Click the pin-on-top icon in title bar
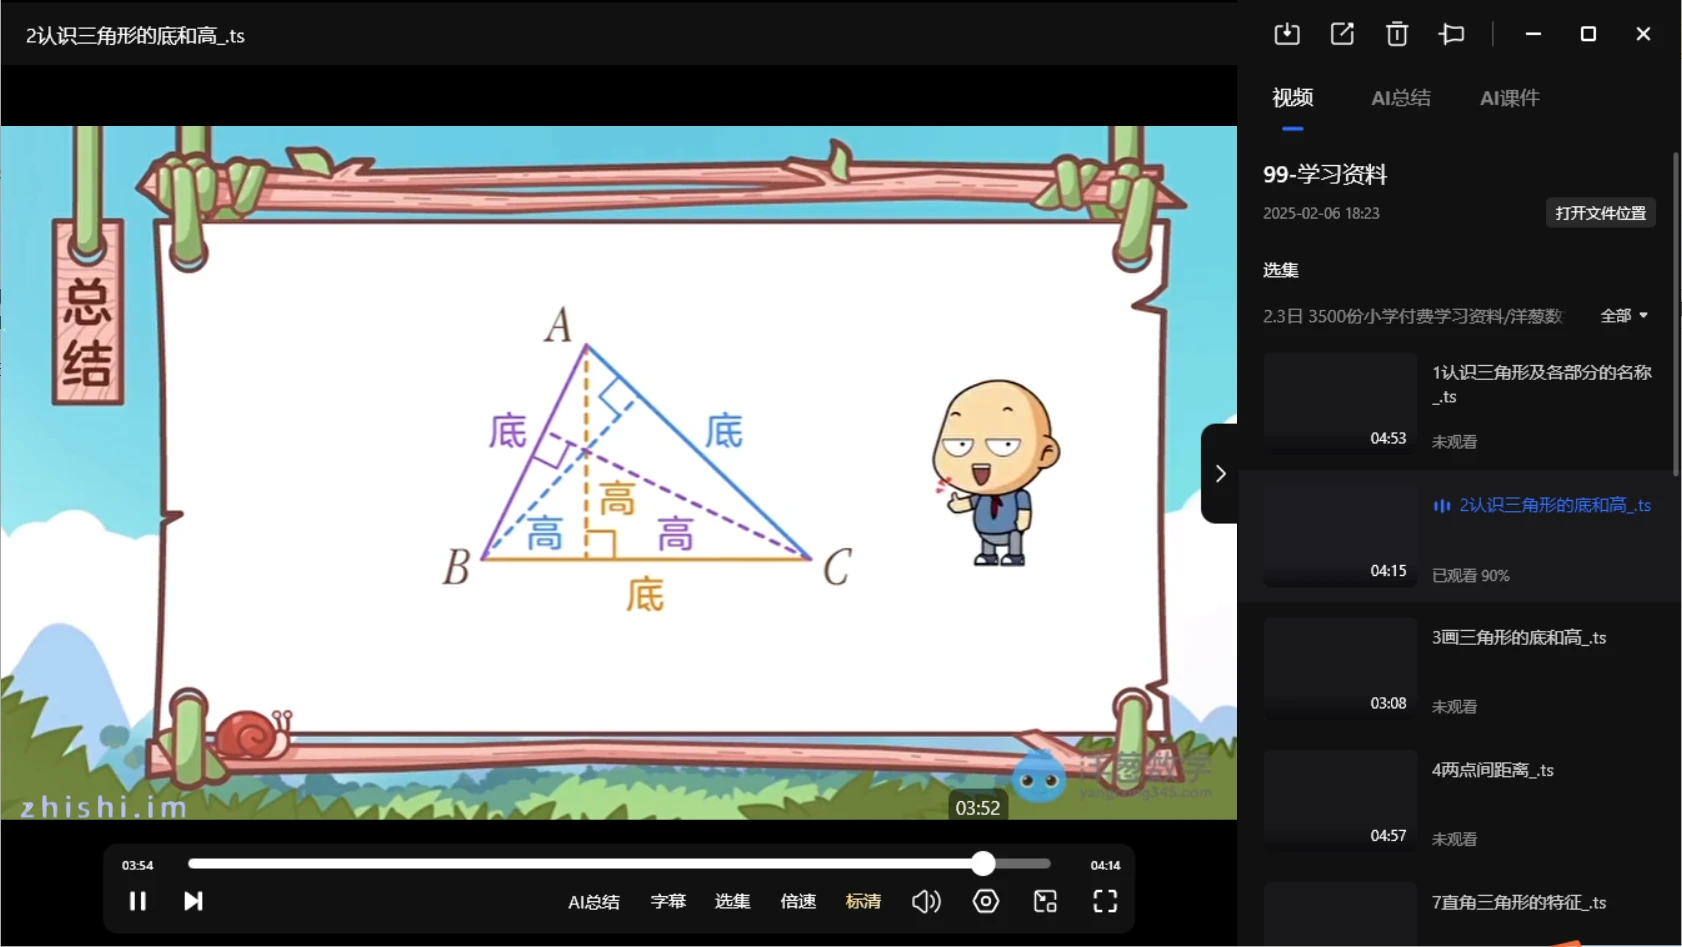 [1452, 34]
